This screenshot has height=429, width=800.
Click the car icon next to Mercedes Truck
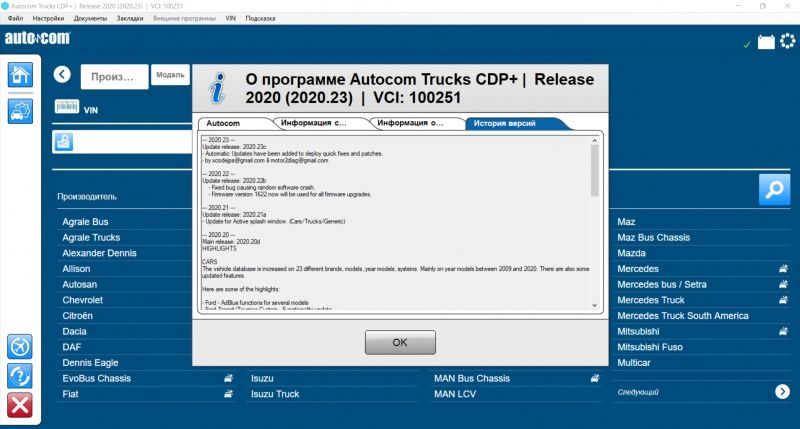point(783,300)
